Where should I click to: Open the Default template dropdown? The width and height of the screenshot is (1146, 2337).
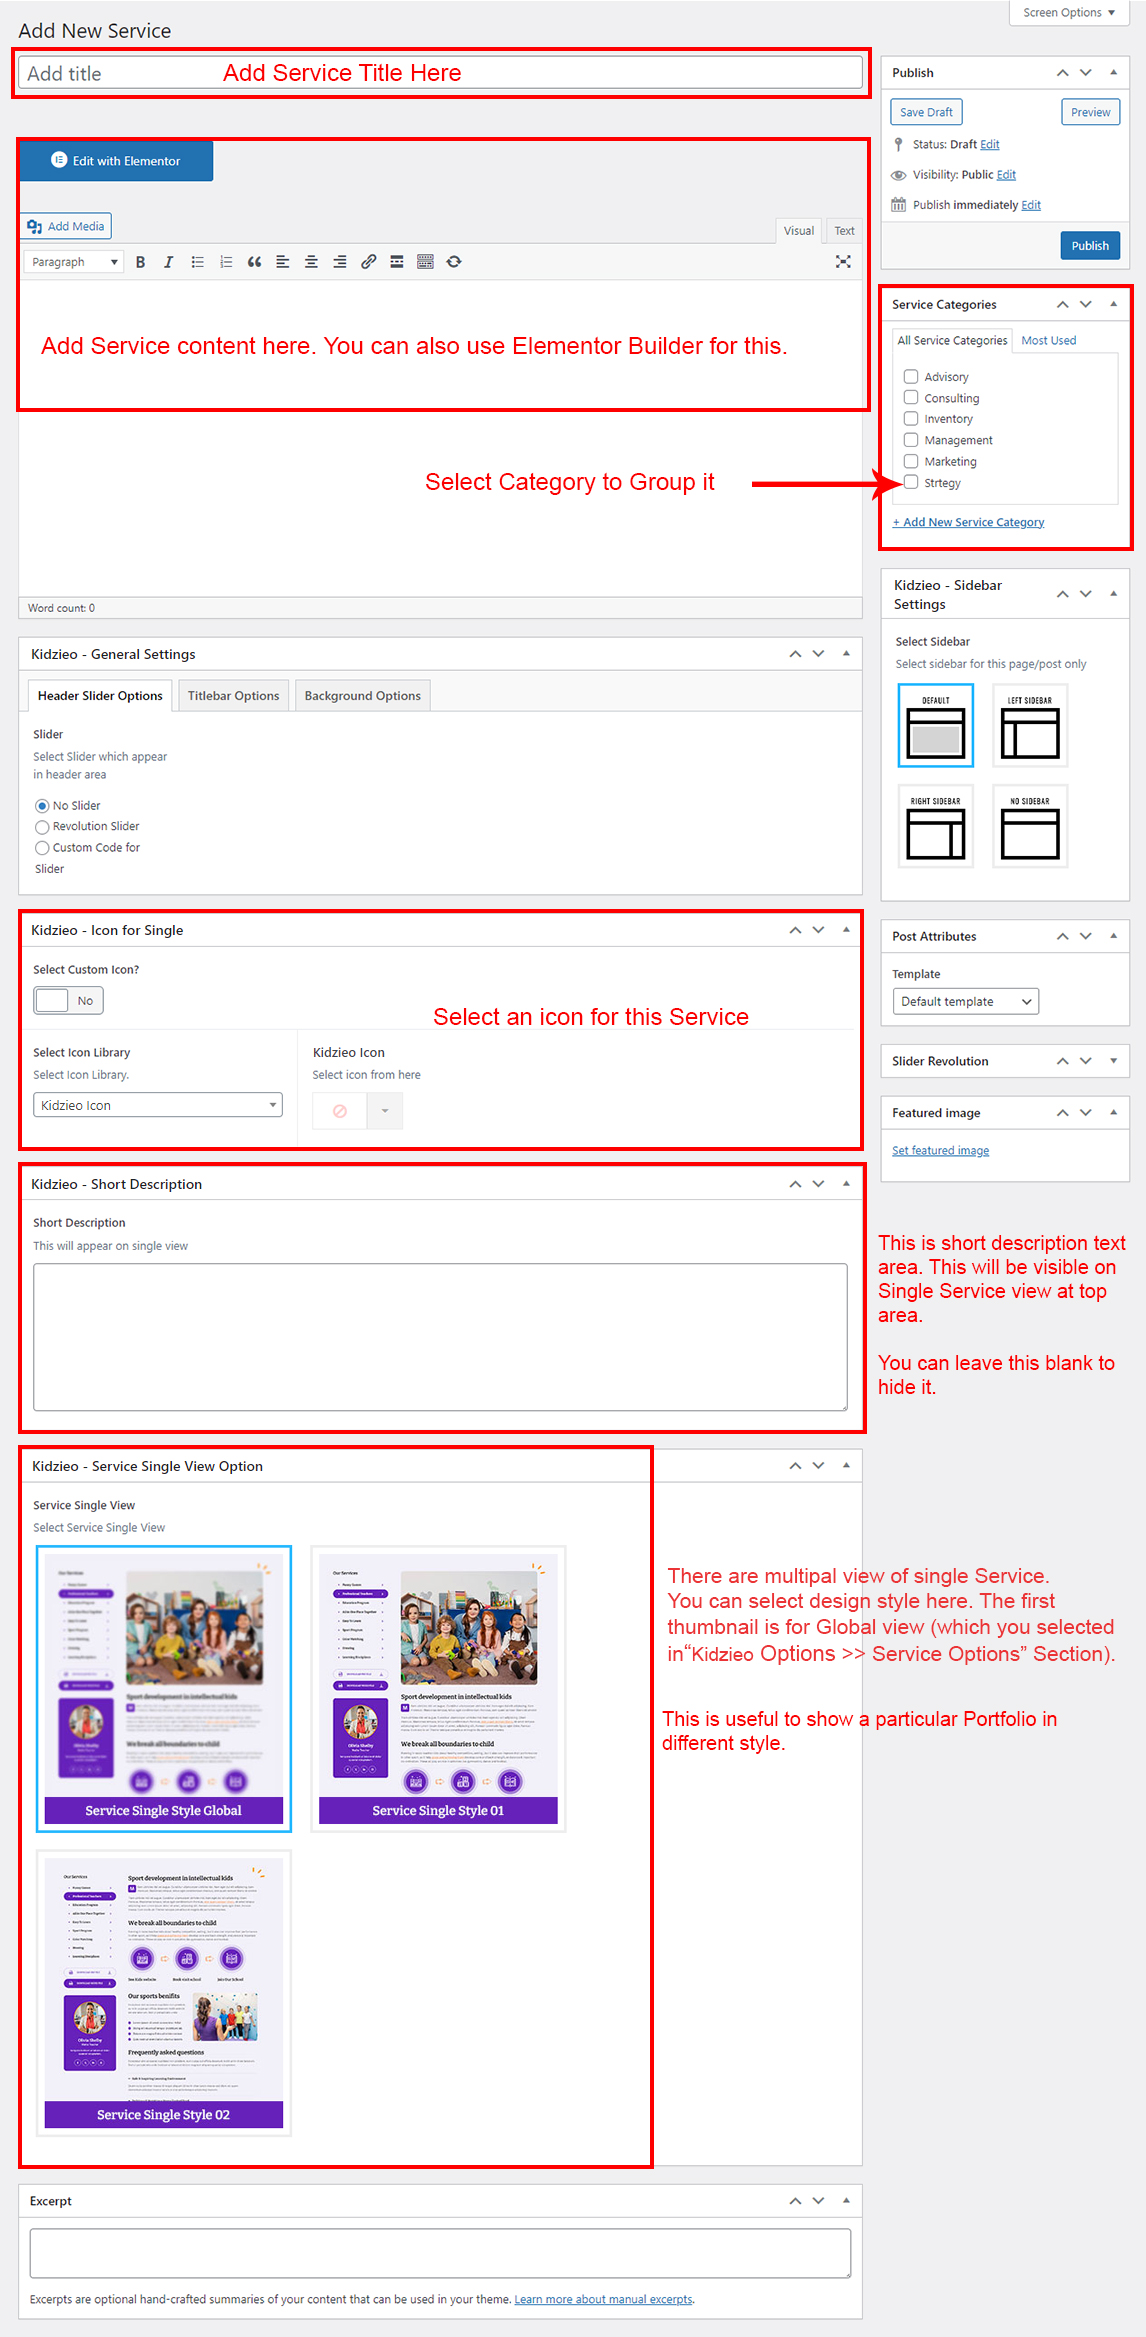click(x=965, y=1001)
